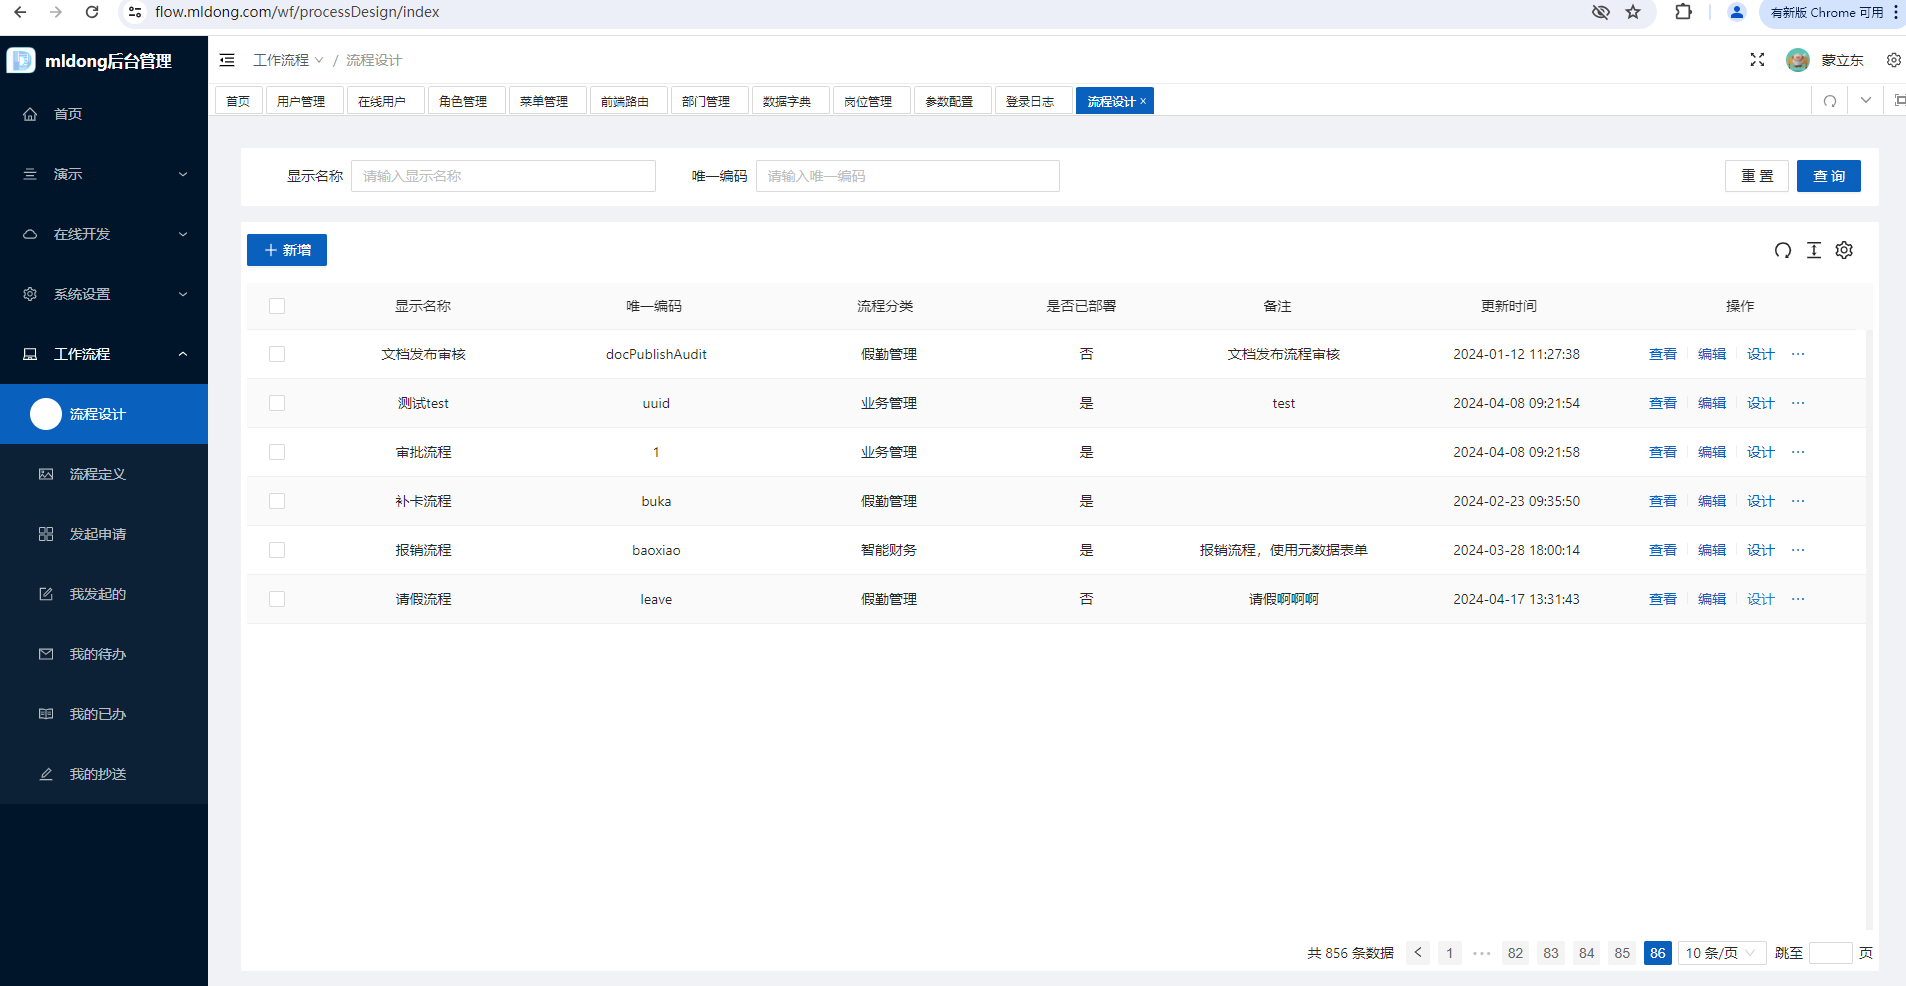Click the 查询 search button
Image resolution: width=1906 pixels, height=986 pixels.
1829,176
